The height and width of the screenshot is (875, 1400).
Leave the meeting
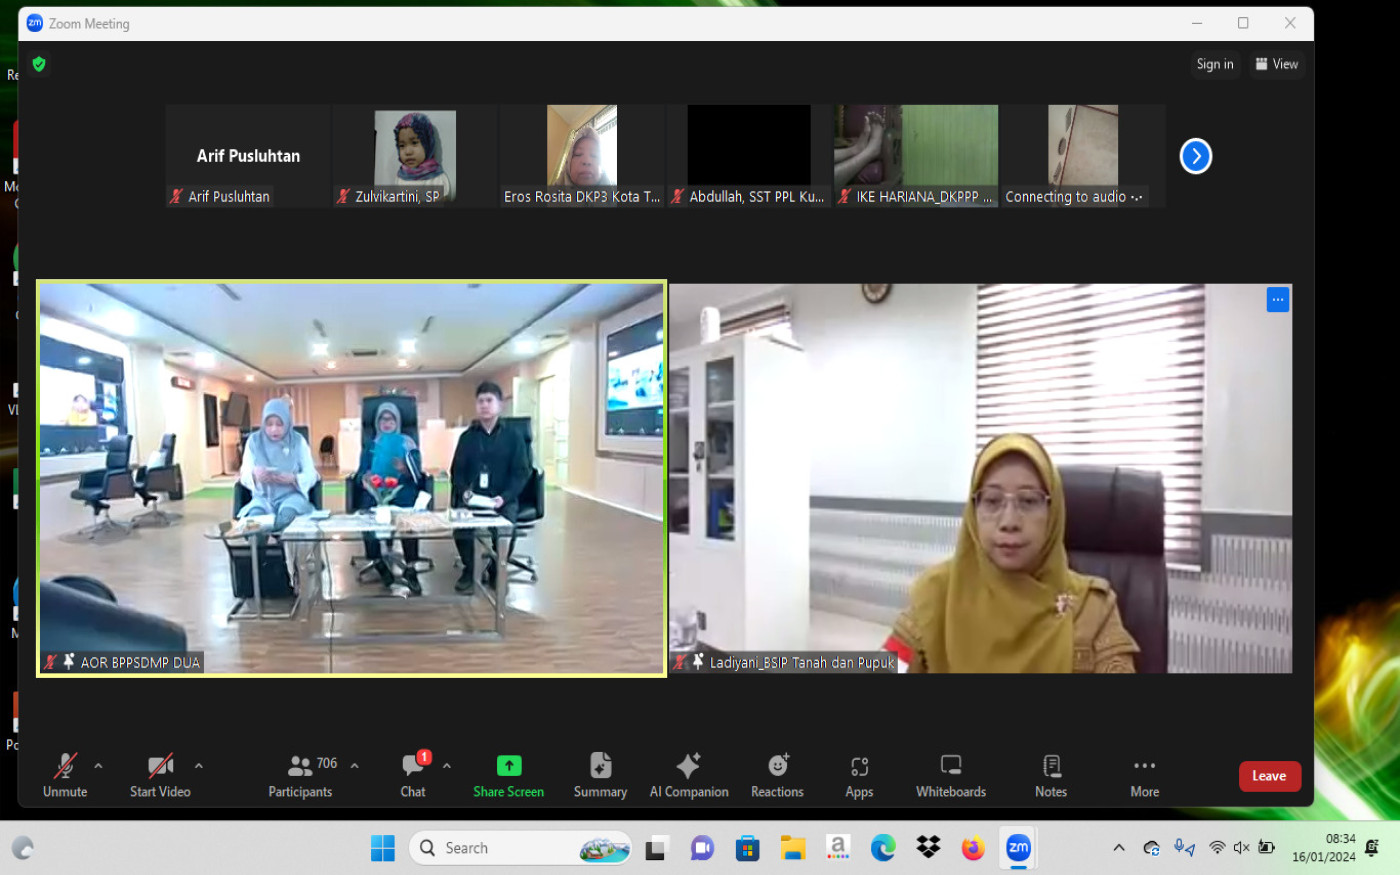click(1269, 776)
